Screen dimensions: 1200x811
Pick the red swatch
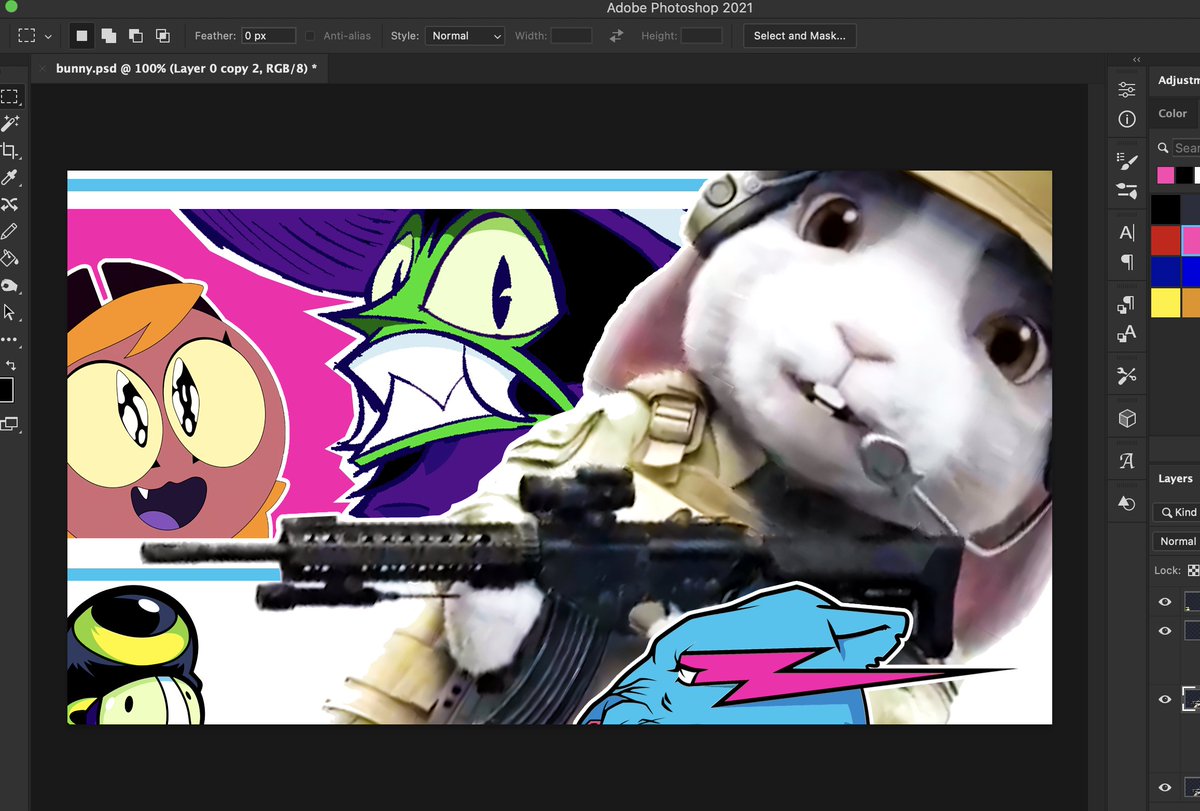[x=1165, y=240]
